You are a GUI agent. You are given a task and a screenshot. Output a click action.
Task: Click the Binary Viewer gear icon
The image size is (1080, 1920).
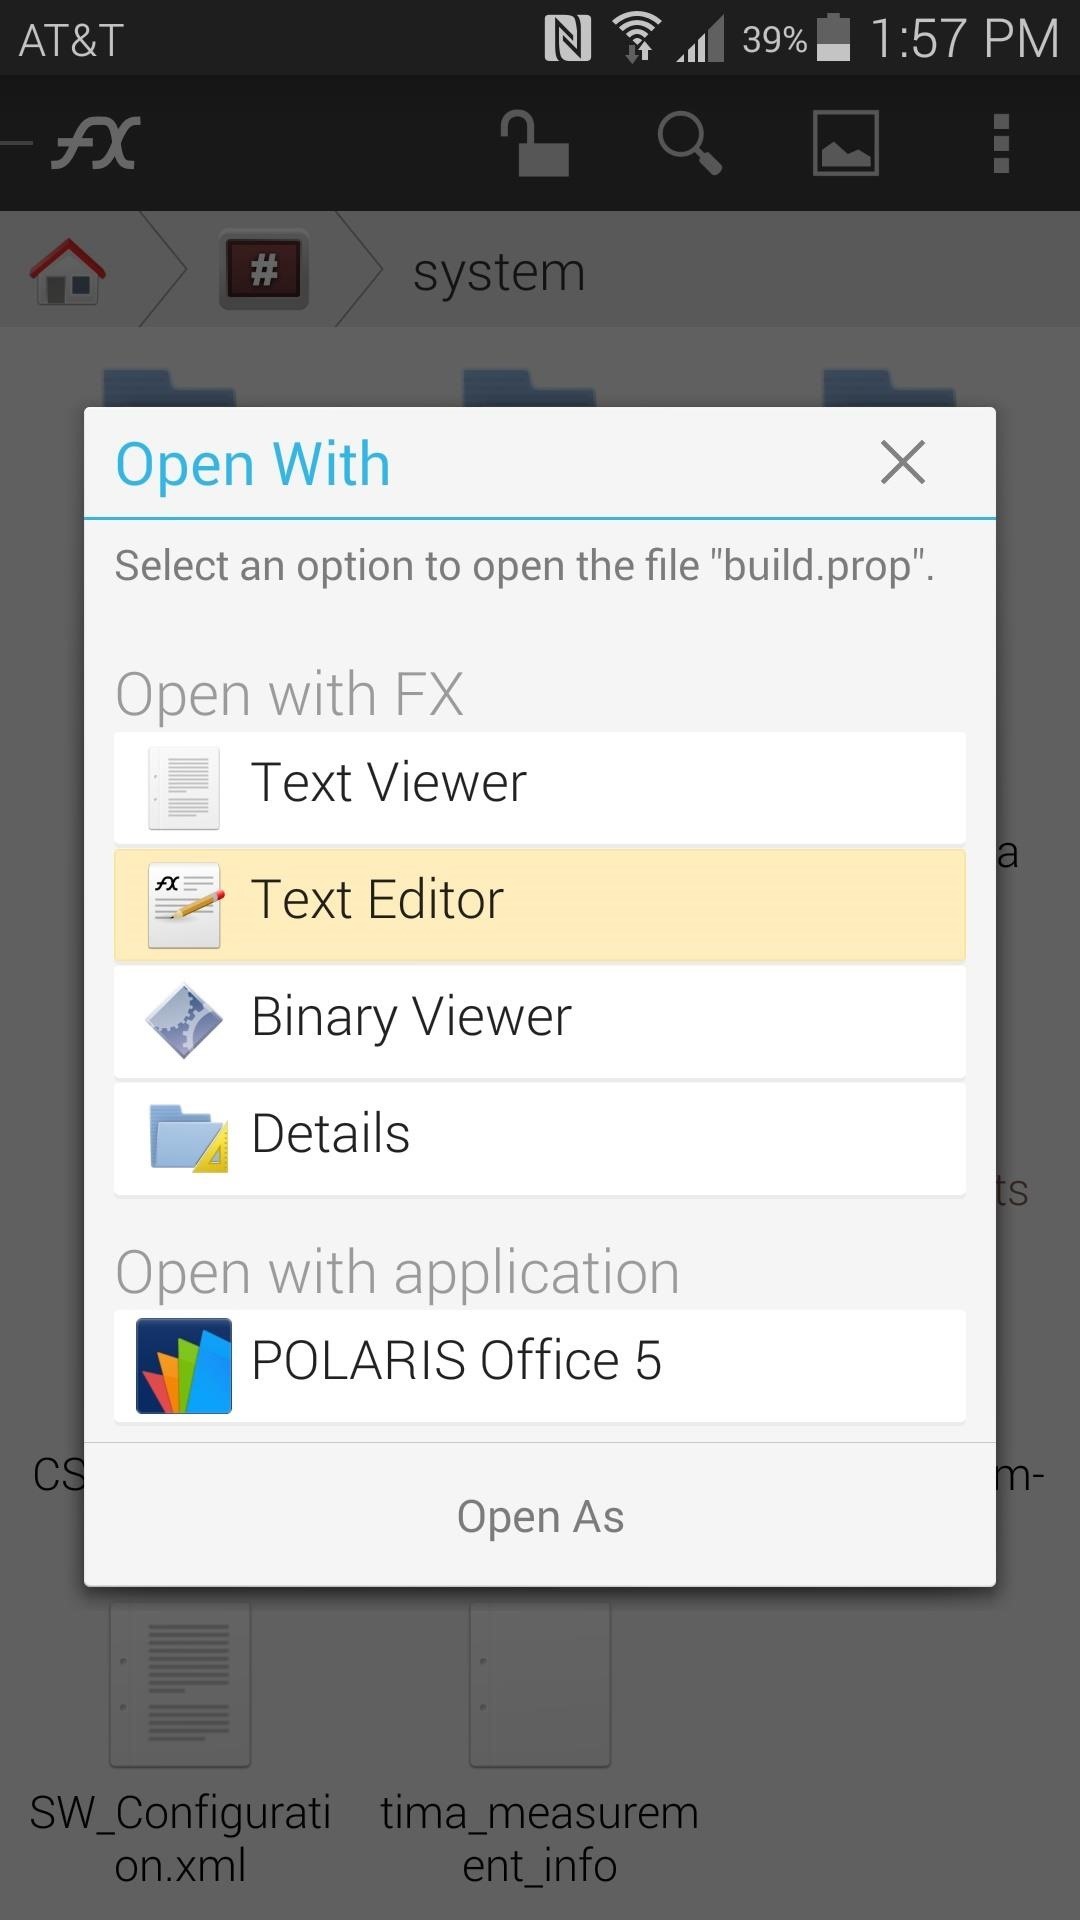click(x=184, y=1021)
